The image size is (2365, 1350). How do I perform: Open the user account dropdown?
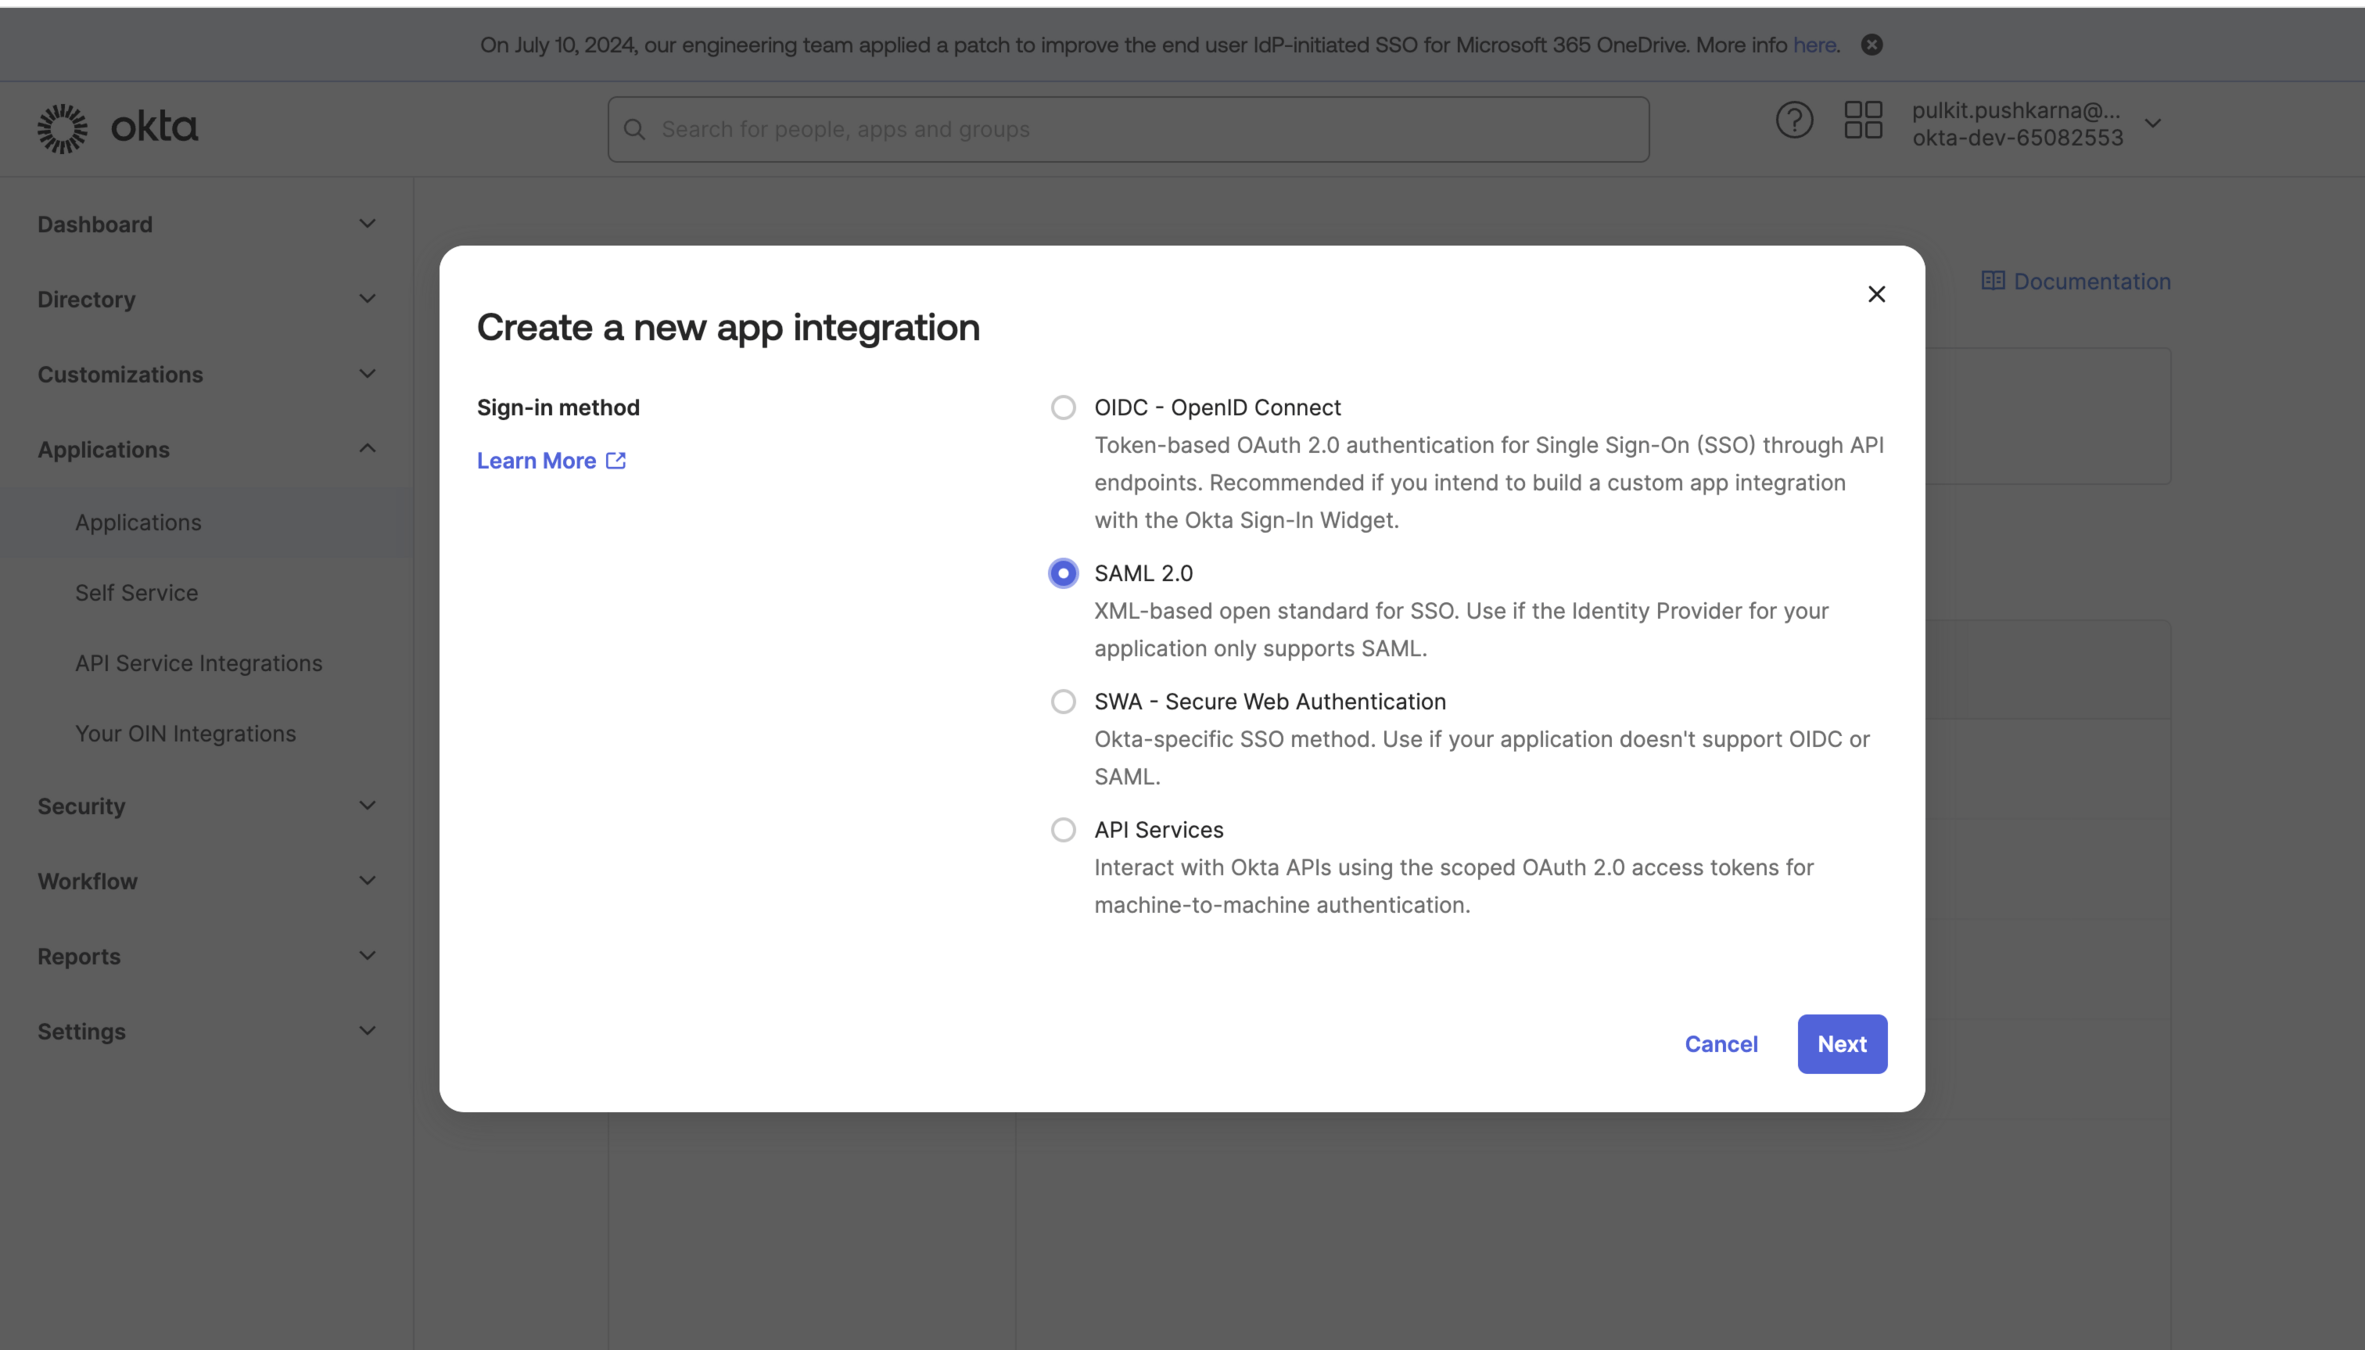pyautogui.click(x=2153, y=124)
